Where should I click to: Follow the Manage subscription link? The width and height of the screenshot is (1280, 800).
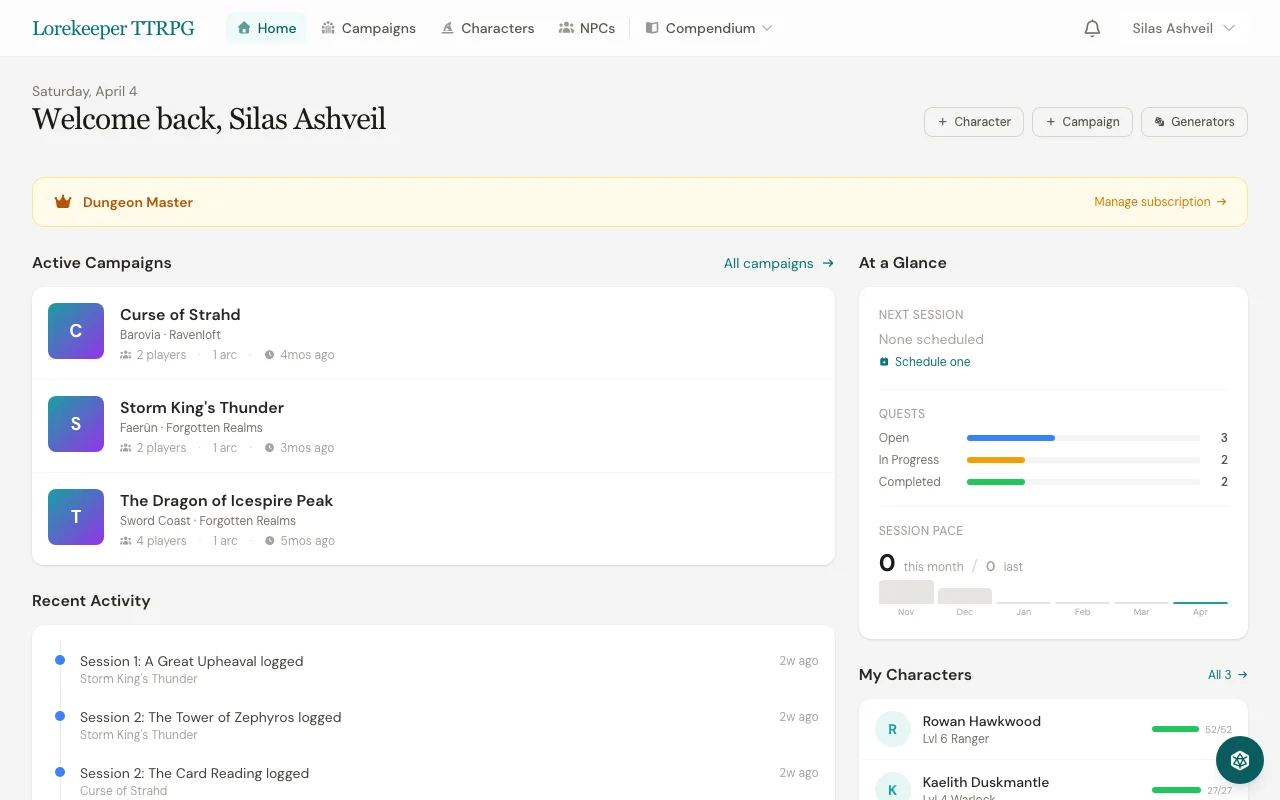point(1159,202)
